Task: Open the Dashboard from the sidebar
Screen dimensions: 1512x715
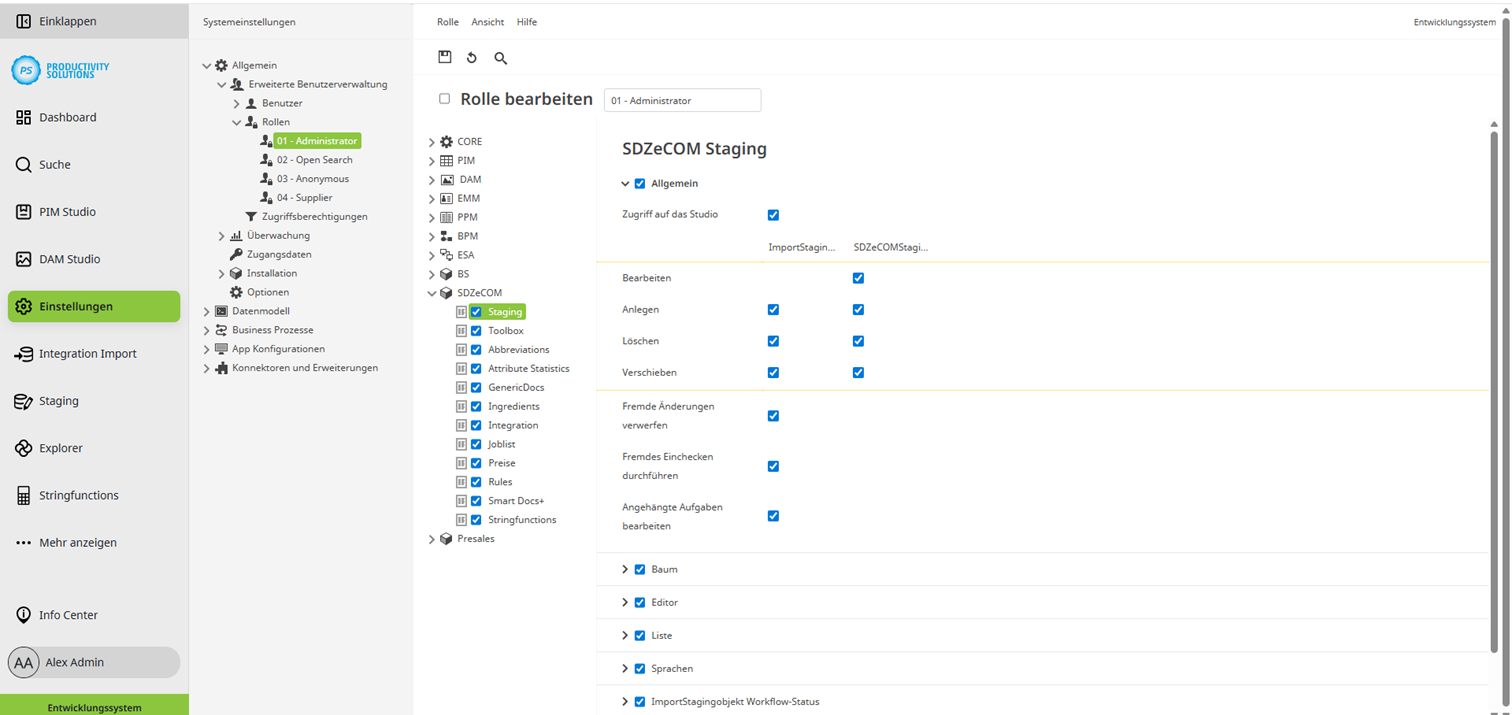Action: coord(66,117)
